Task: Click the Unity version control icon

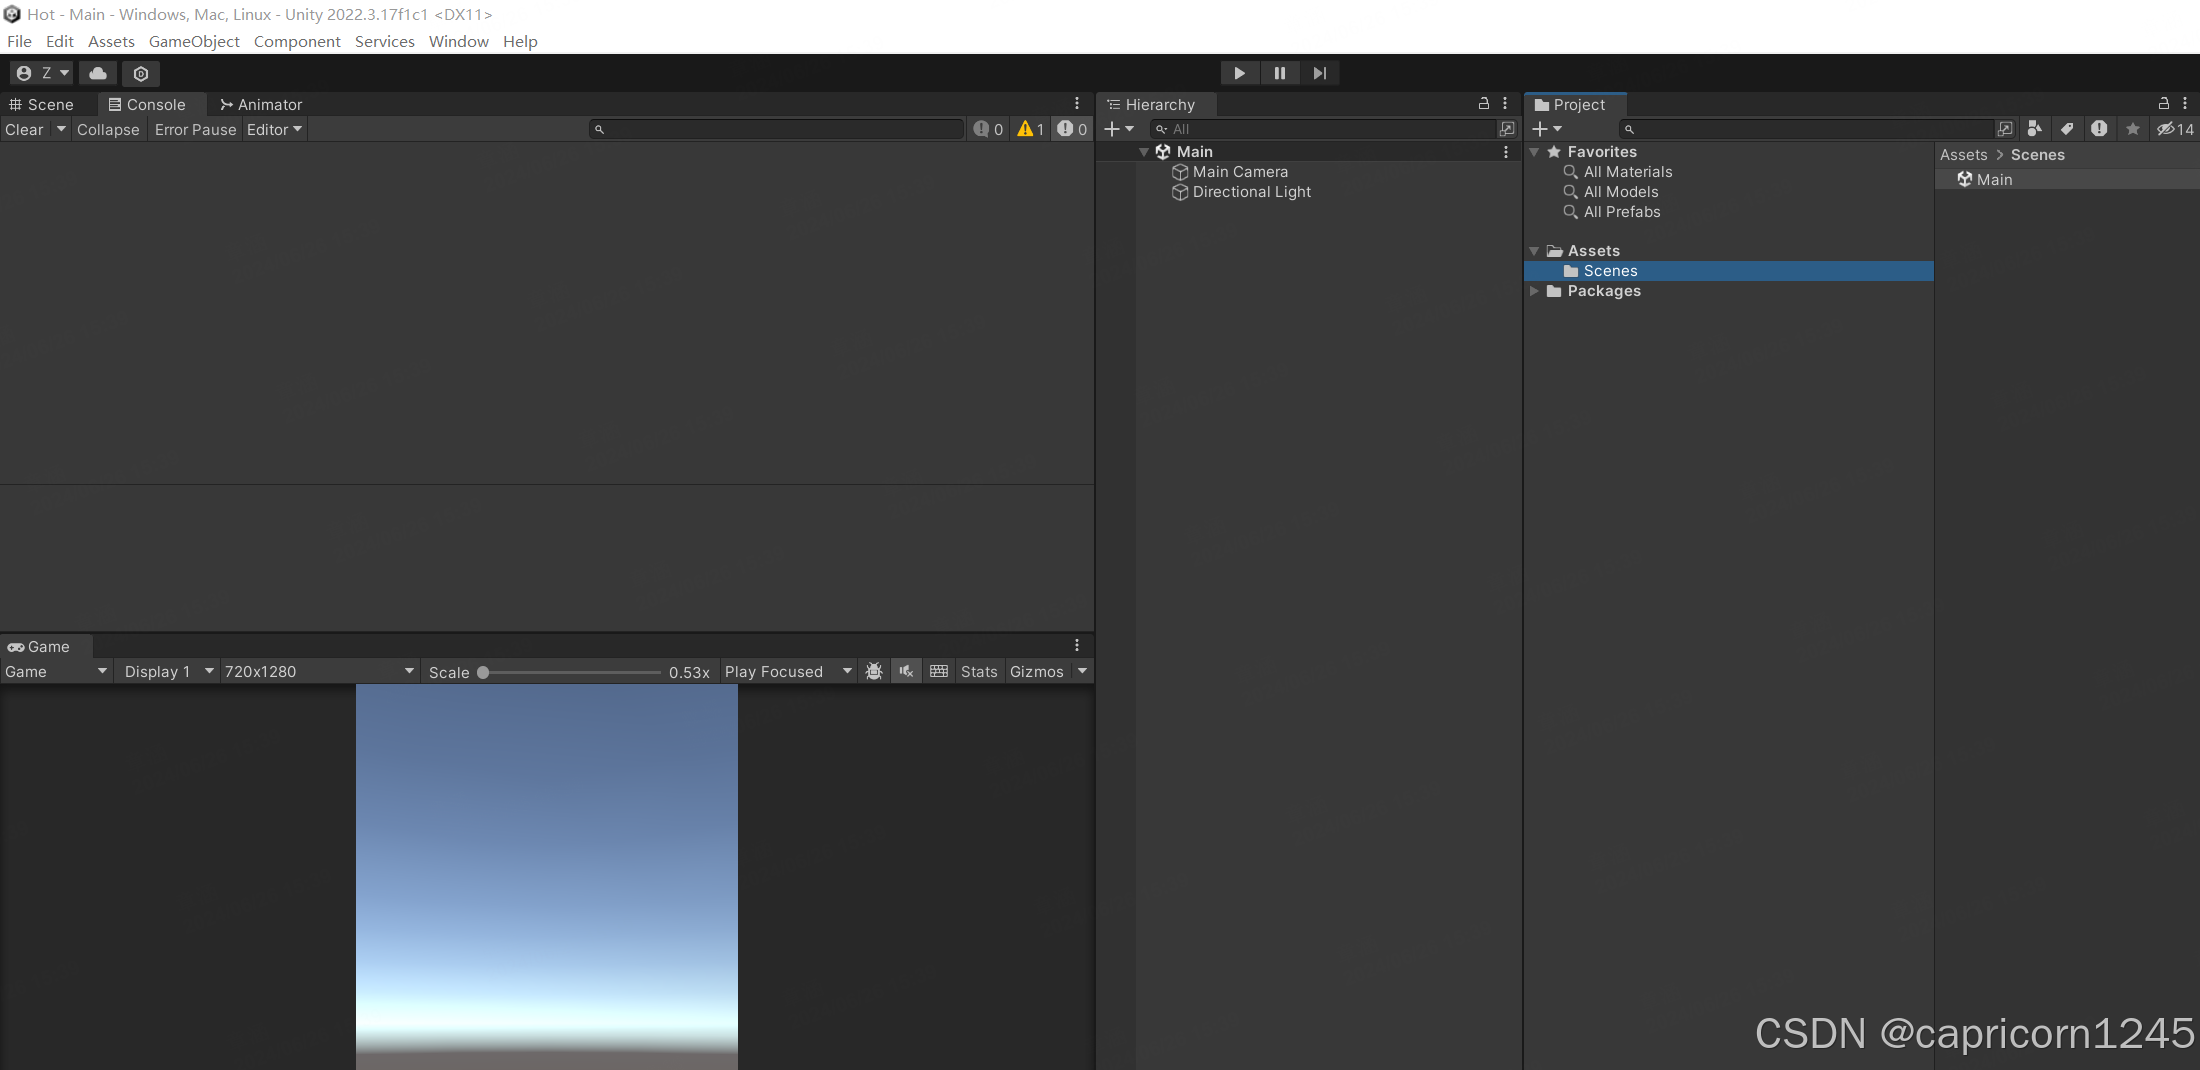Action: click(141, 73)
